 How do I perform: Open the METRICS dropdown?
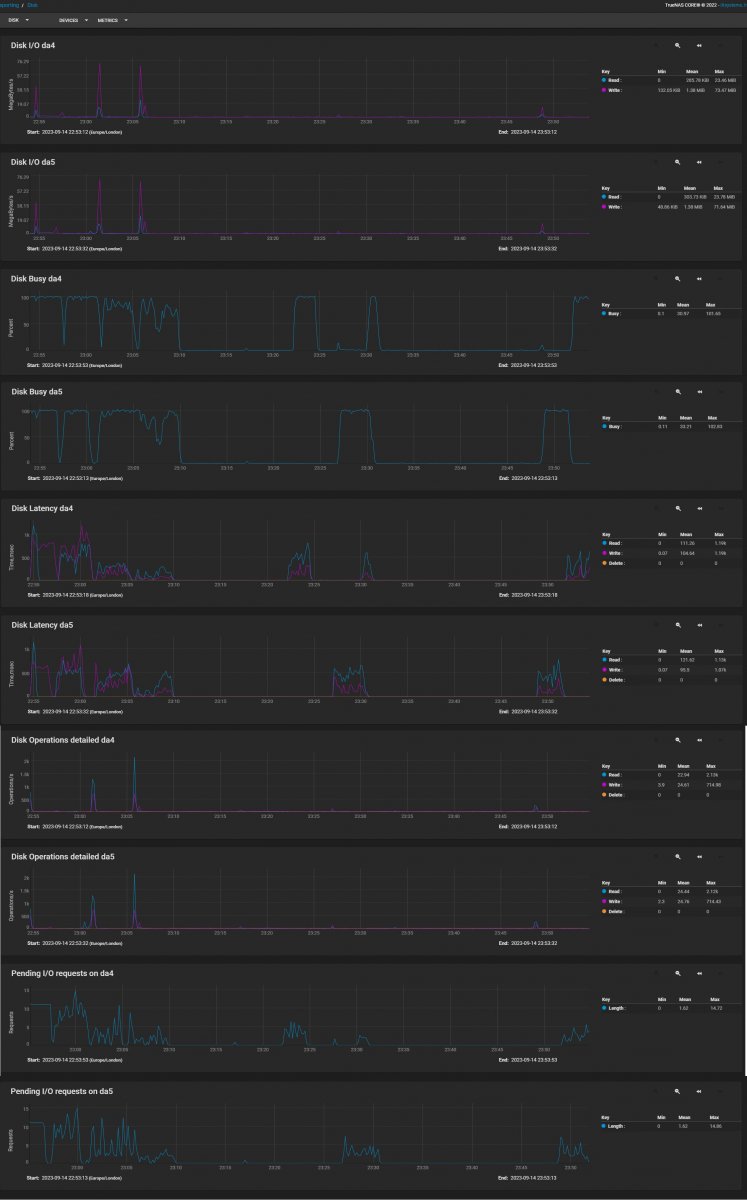pos(113,20)
